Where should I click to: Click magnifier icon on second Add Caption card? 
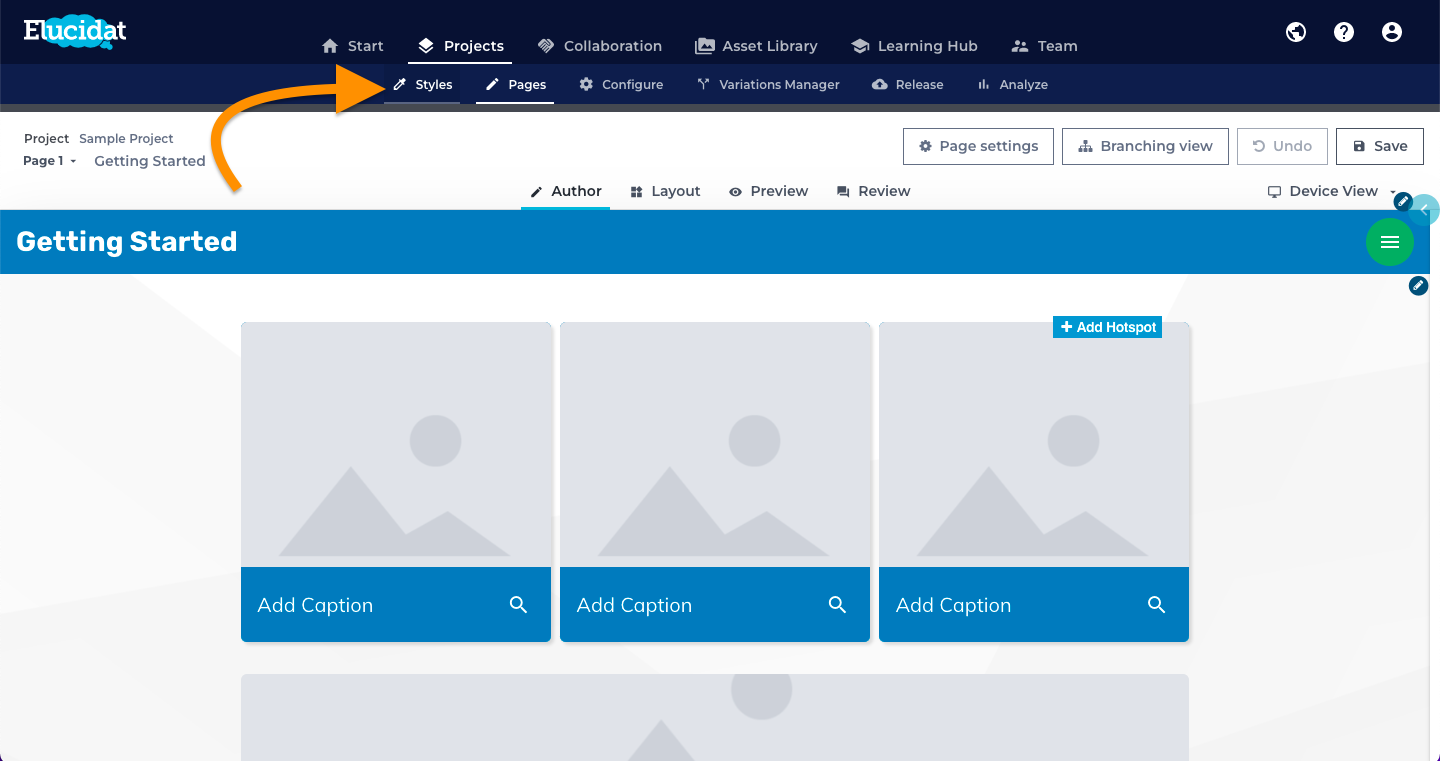click(x=837, y=605)
